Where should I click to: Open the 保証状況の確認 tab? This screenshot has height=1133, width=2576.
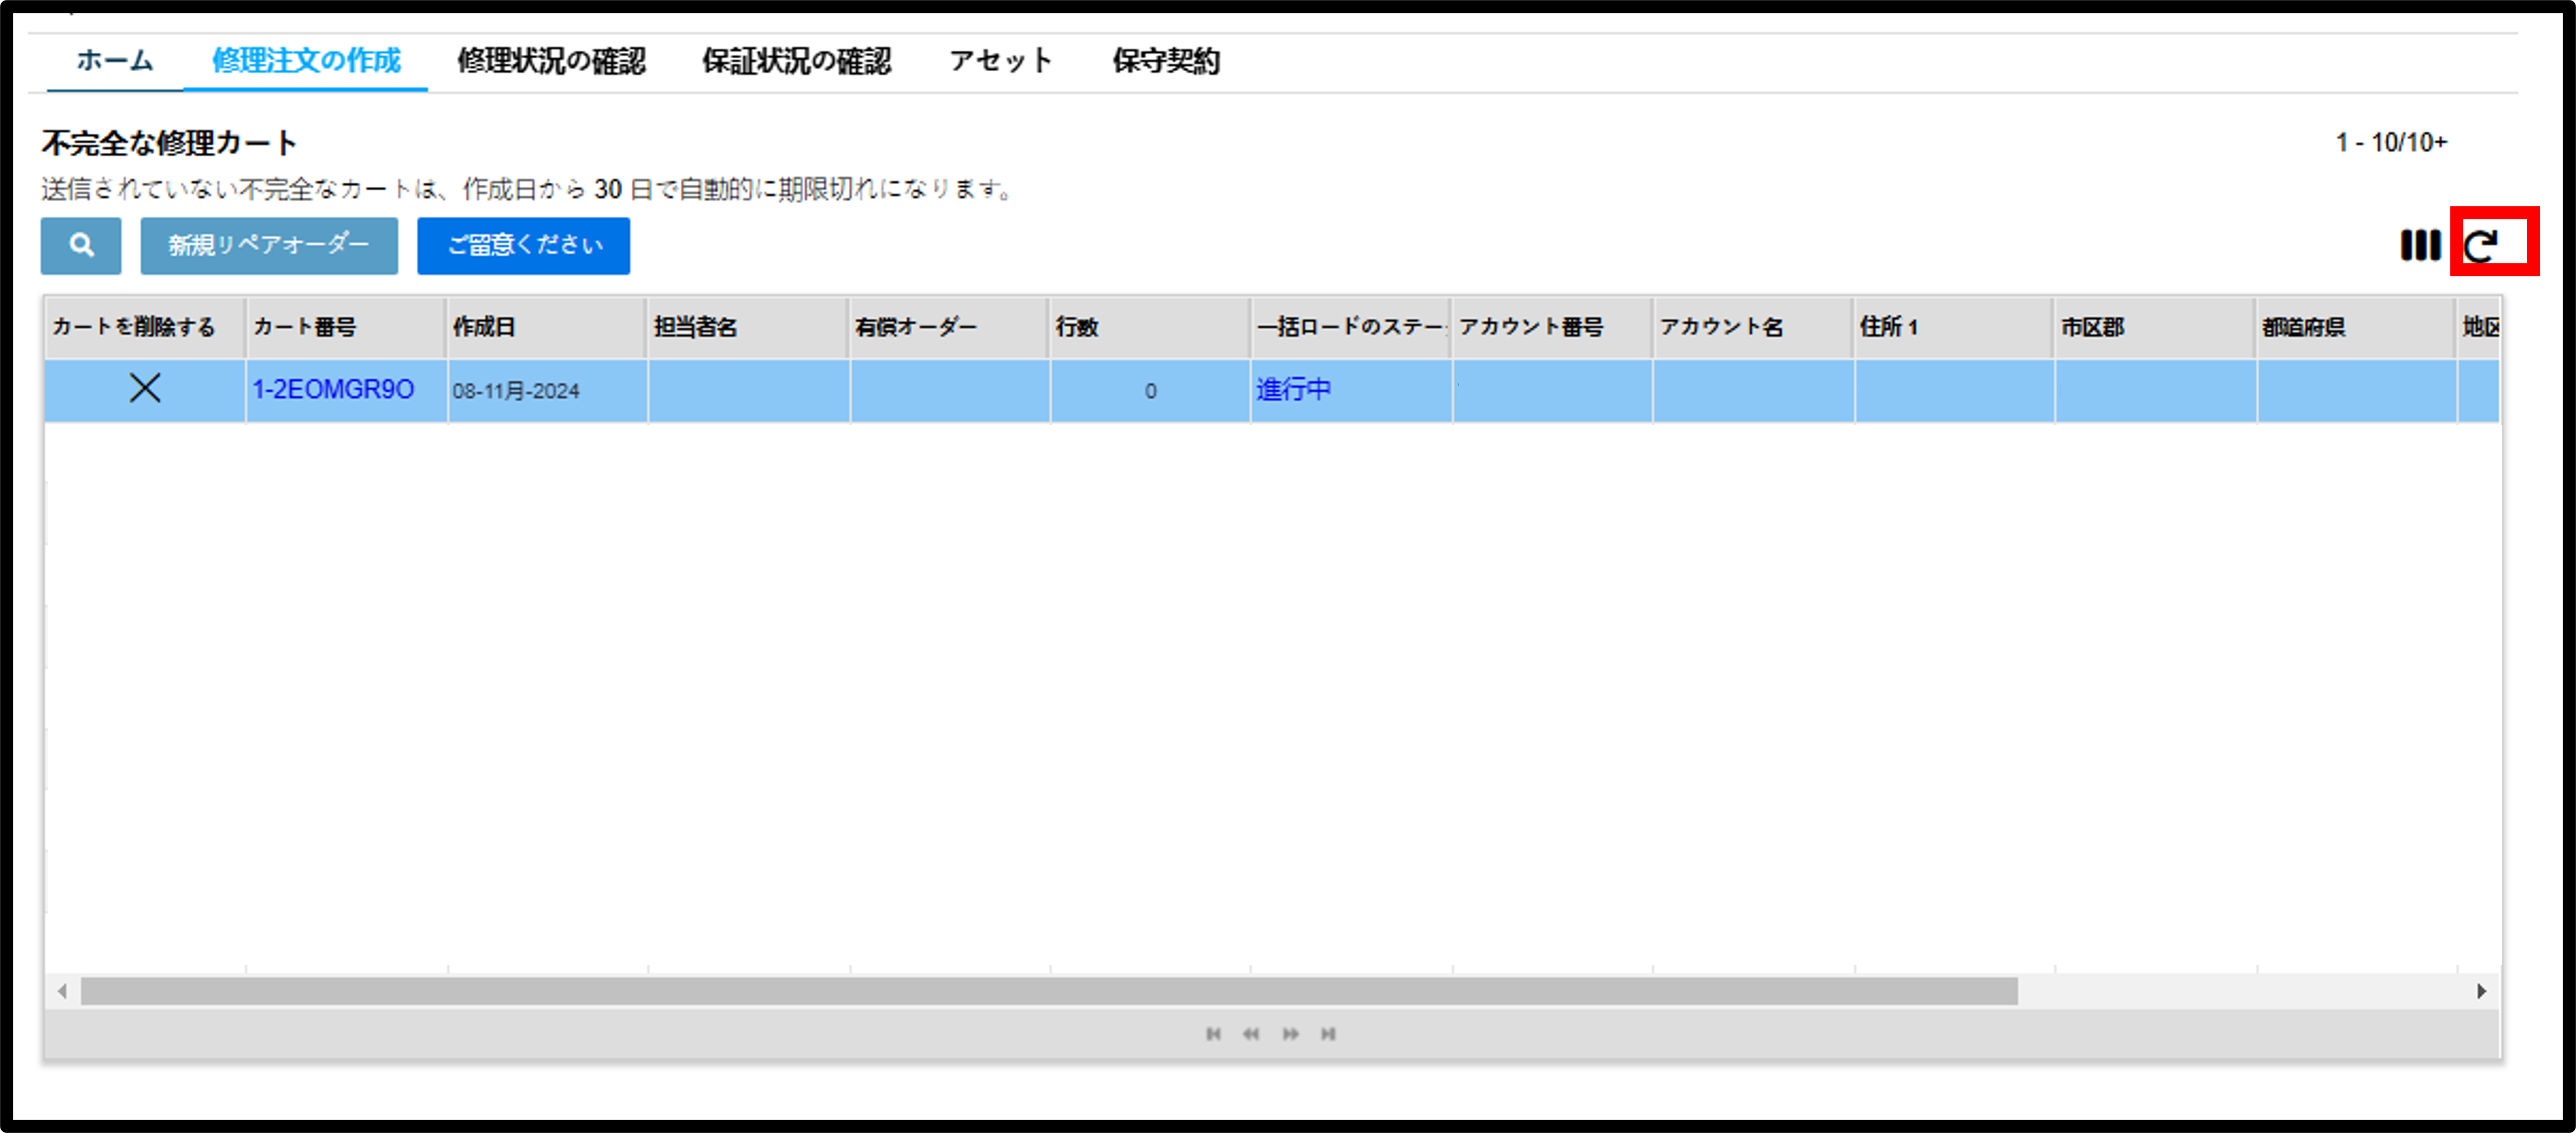coord(796,61)
